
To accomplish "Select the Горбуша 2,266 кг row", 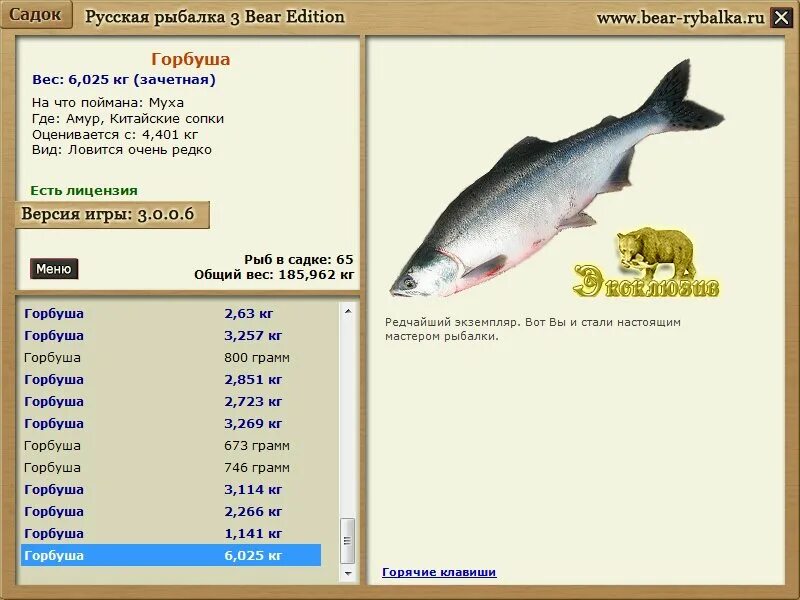I will pos(171,511).
